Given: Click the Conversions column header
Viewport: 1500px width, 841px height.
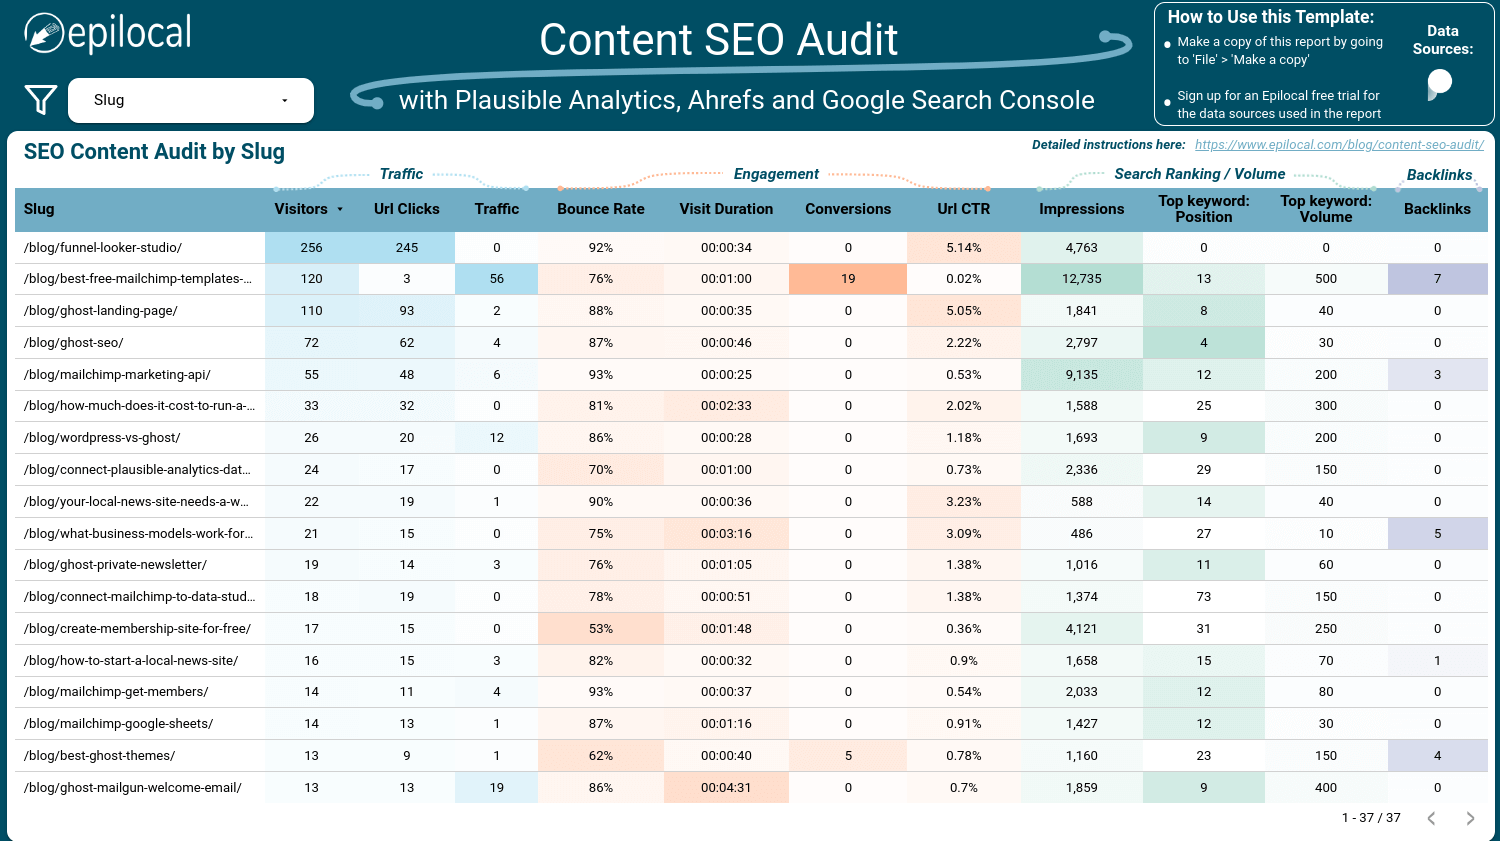Looking at the screenshot, I should pyautogui.click(x=848, y=209).
